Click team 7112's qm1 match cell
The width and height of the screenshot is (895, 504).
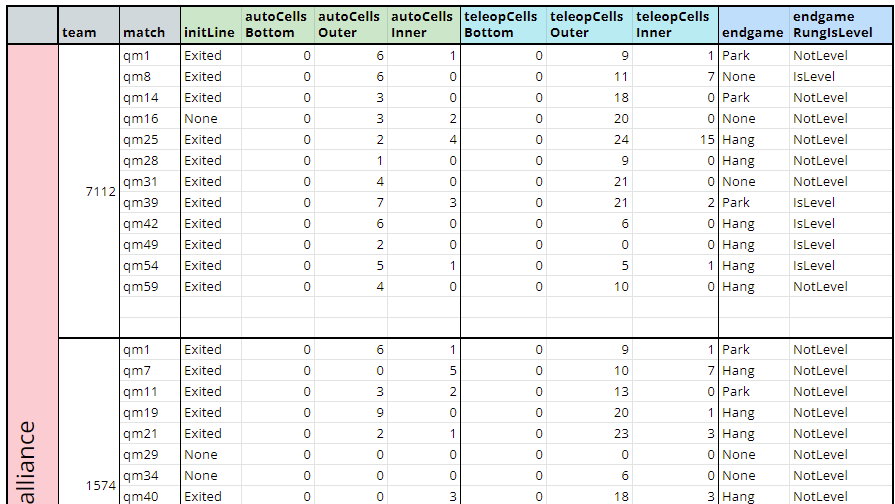point(150,56)
